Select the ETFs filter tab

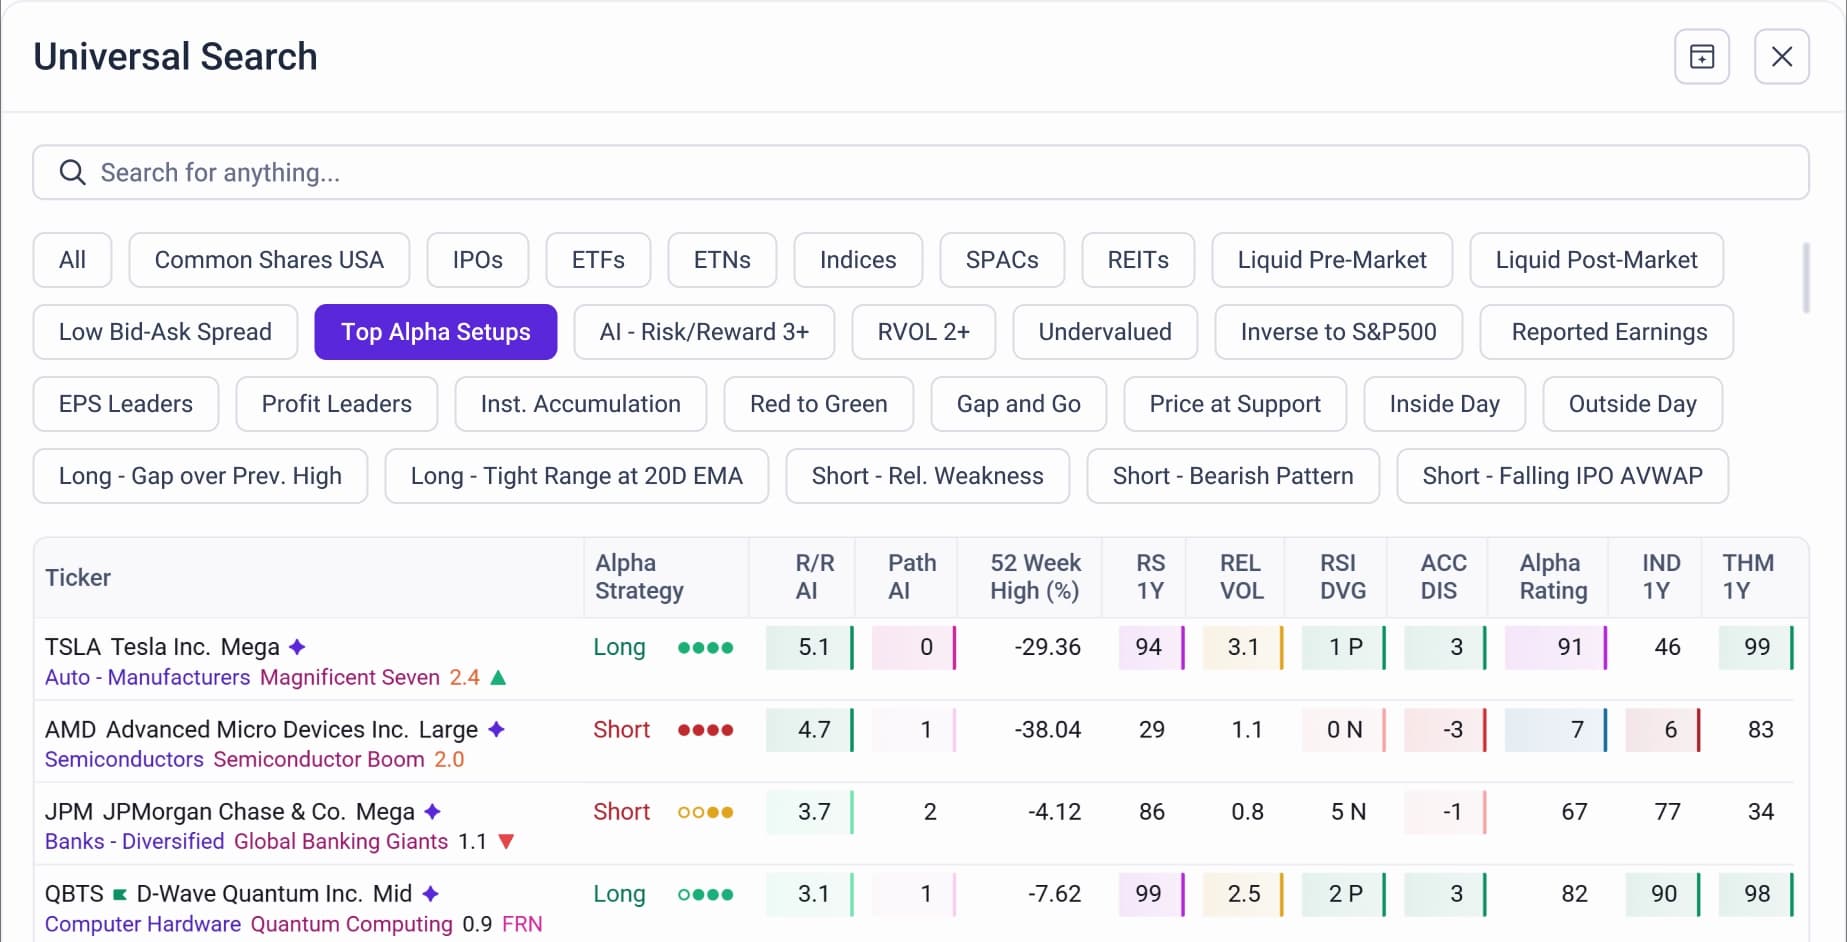[598, 259]
